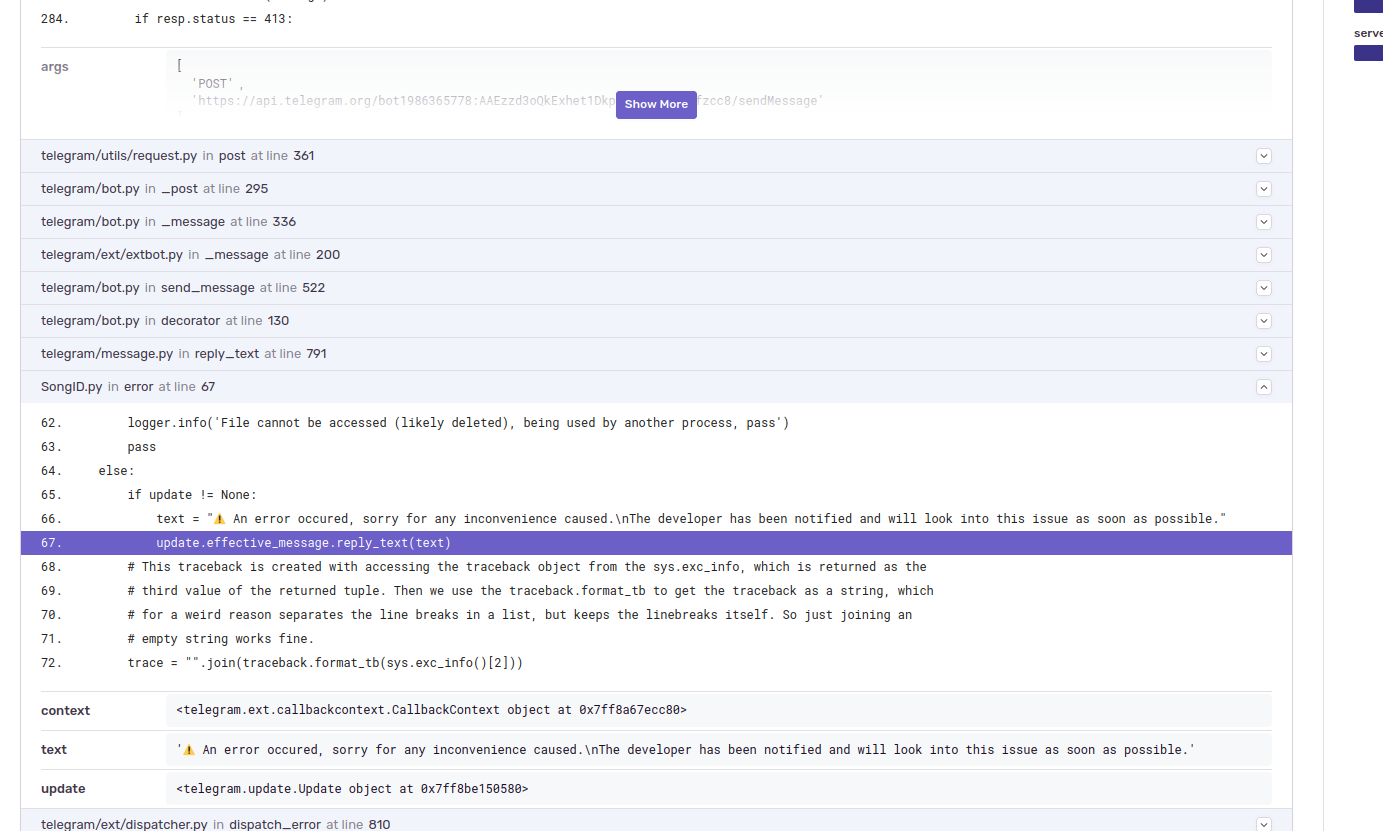Click the context variable label
This screenshot has width=1383, height=831.
click(x=65, y=711)
